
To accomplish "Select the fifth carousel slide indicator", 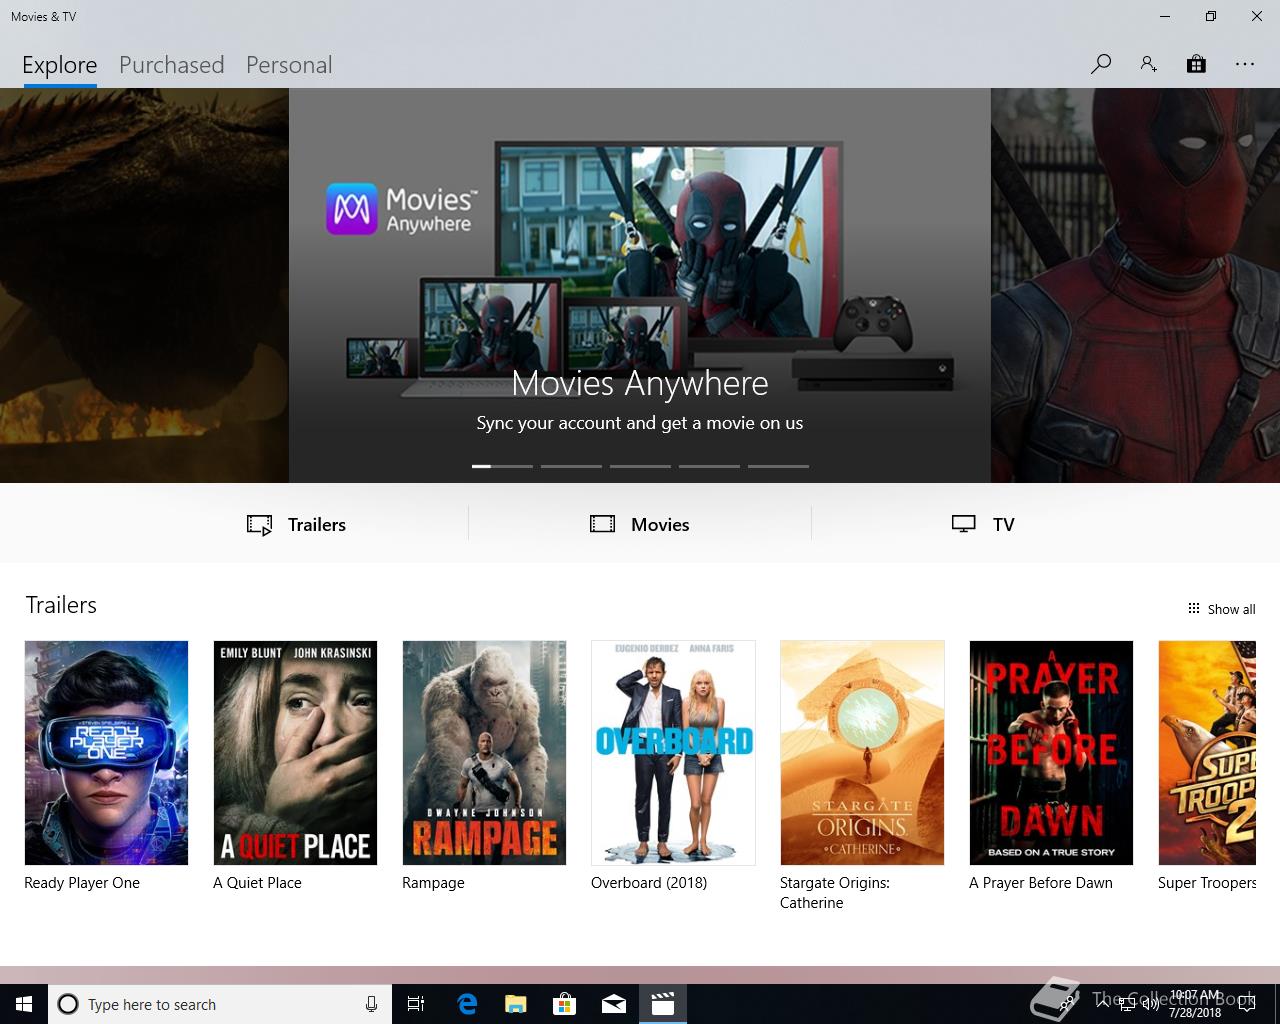I will 778,466.
